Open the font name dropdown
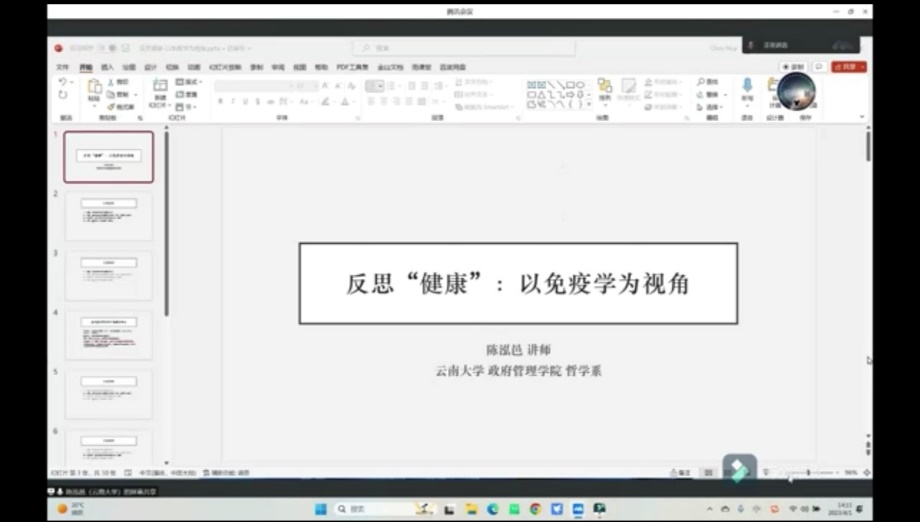920x522 pixels. [252, 86]
